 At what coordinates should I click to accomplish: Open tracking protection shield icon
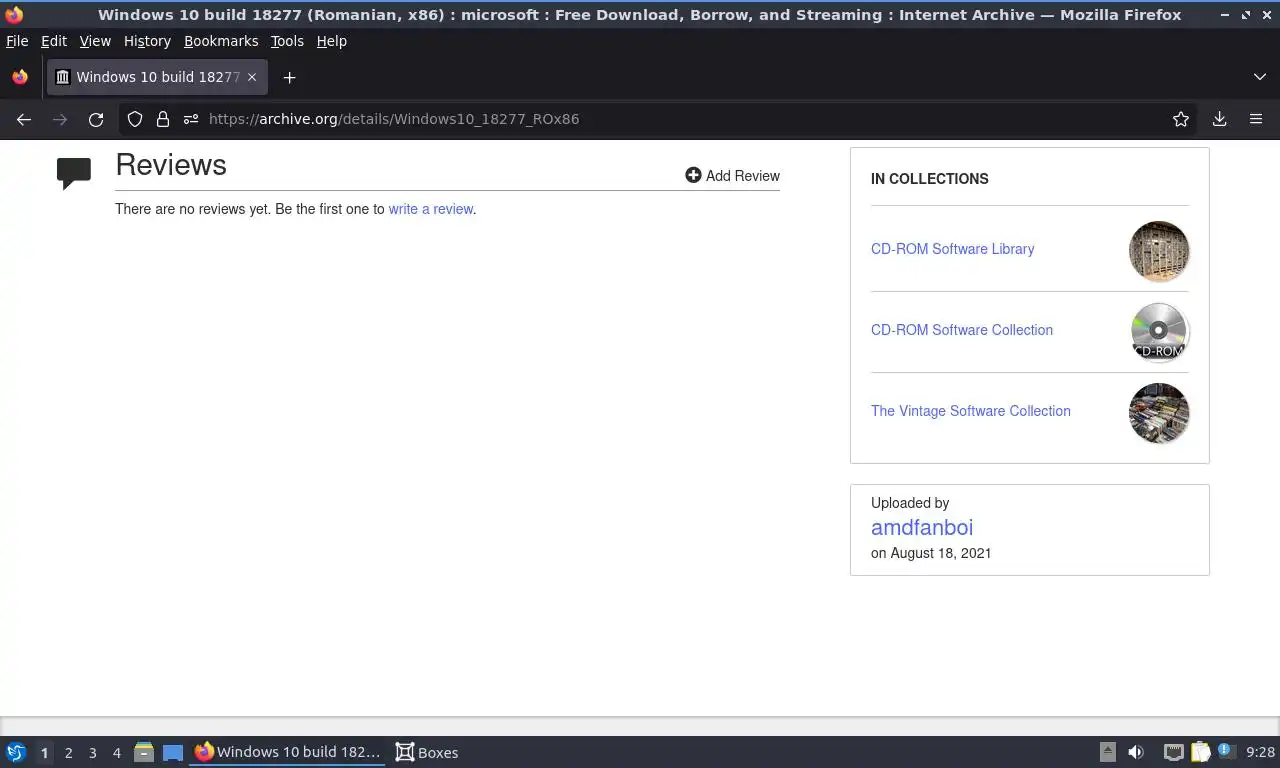[135, 119]
